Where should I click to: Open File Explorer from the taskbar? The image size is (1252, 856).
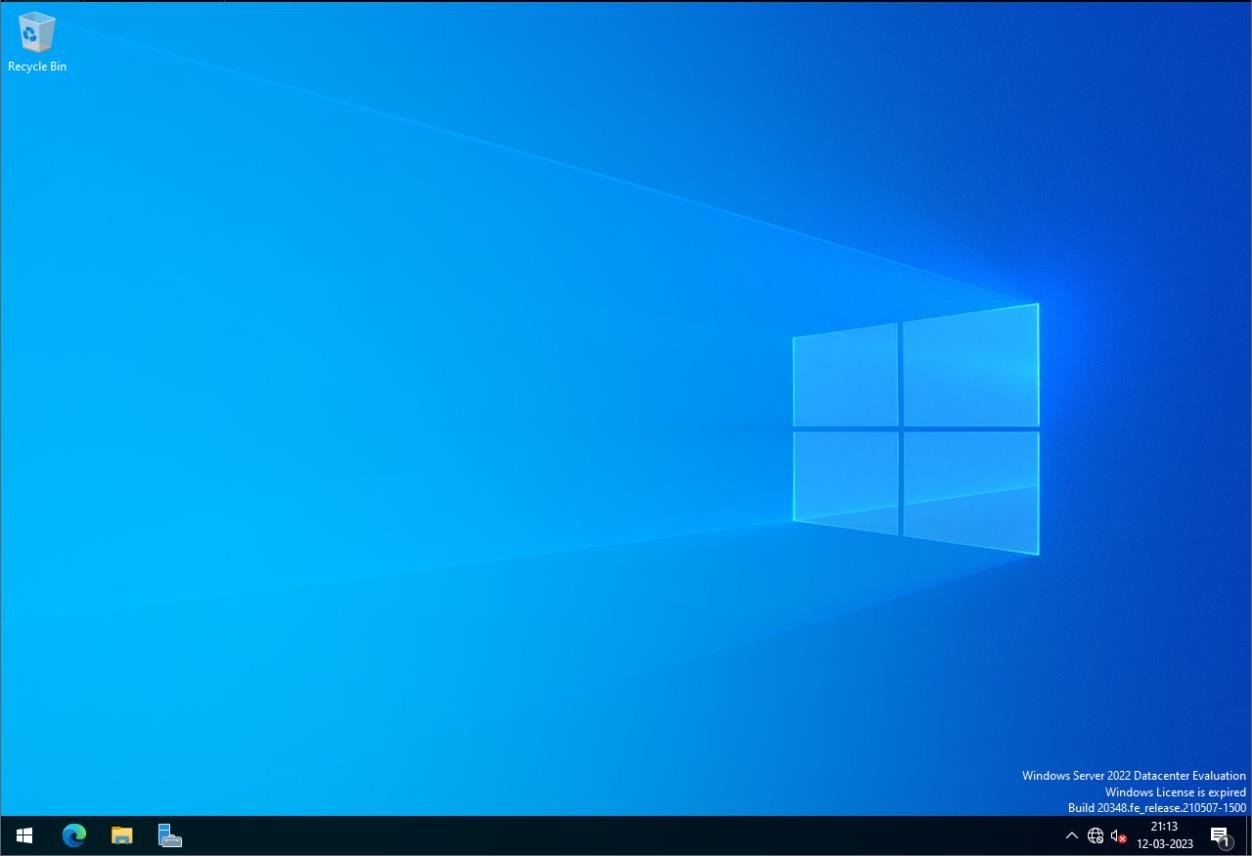click(x=122, y=836)
